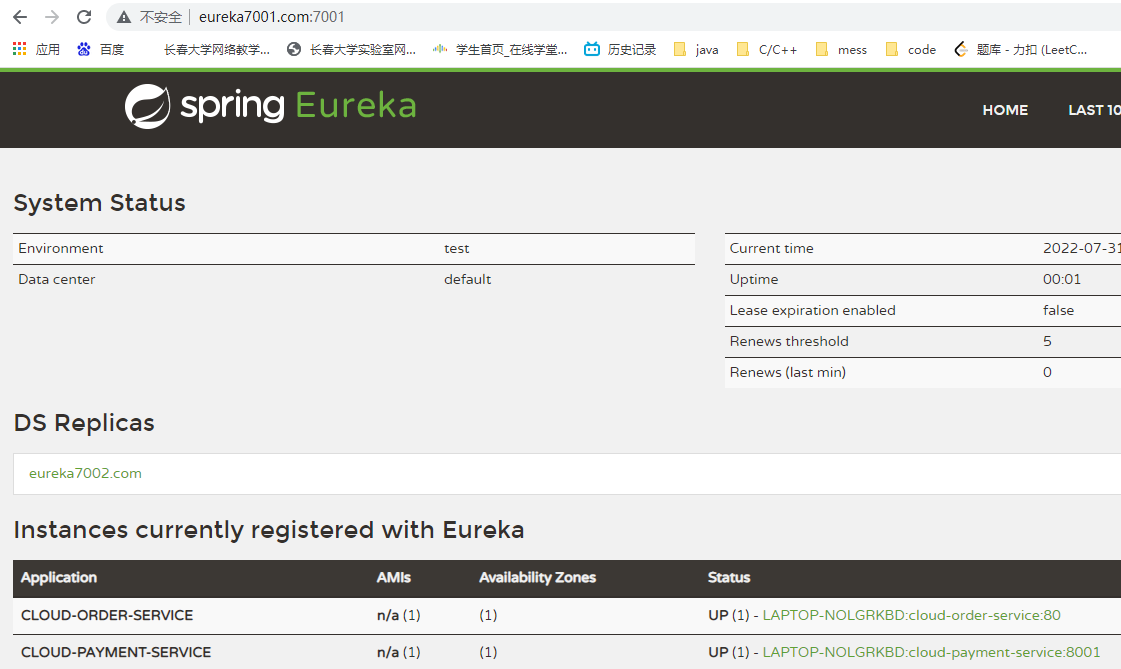Image resolution: width=1121 pixels, height=669 pixels.
Task: Click the System Status heading
Action: 99,203
